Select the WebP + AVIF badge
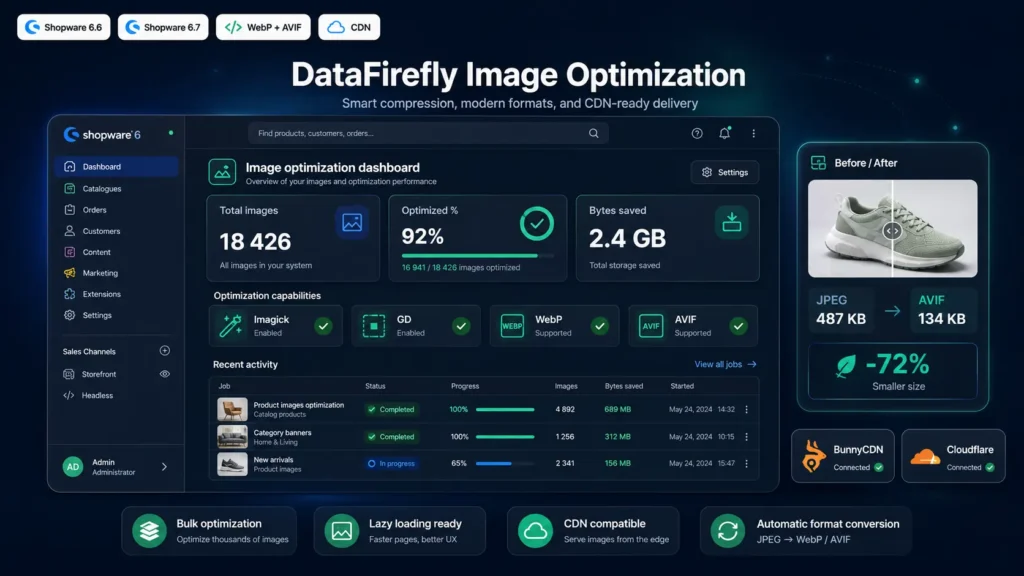Screen dimensions: 1024x576 coord(263,27)
